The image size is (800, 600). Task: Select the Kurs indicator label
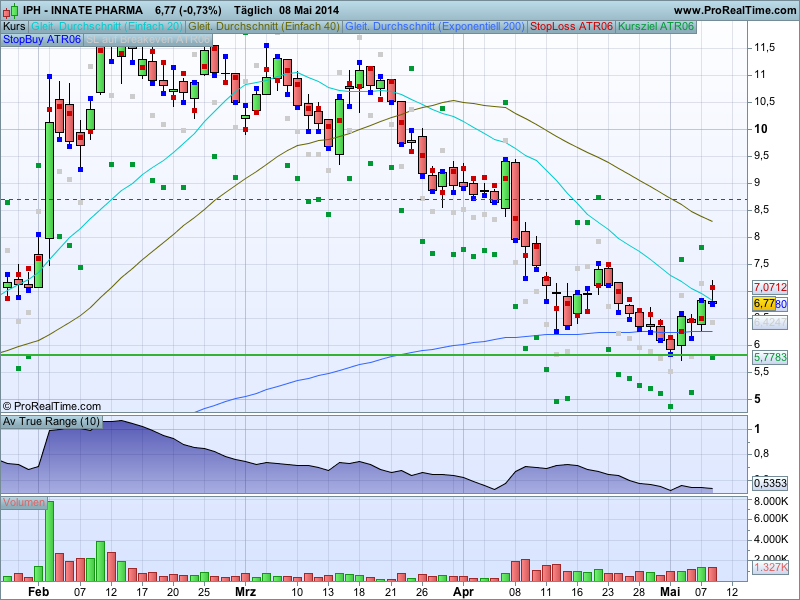(x=14, y=26)
